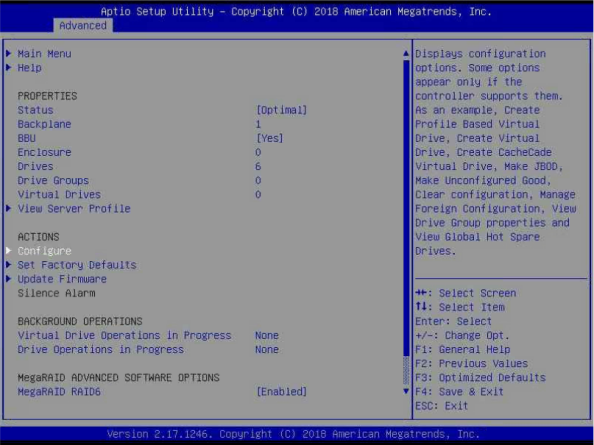The image size is (594, 445).
Task: Click the arrow icon beside Main Menu
Action: [x=8, y=53]
